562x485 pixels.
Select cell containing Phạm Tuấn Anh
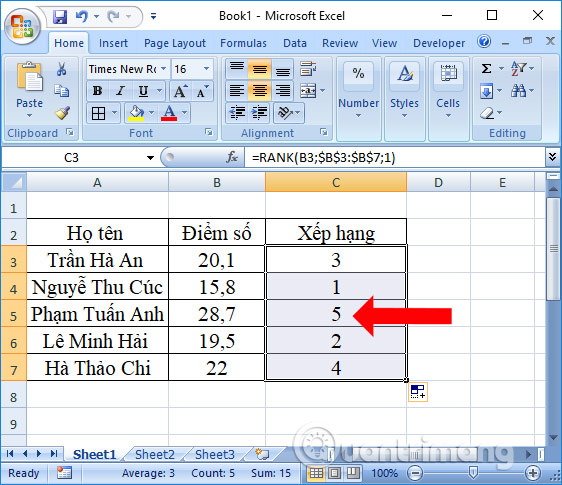(x=97, y=314)
